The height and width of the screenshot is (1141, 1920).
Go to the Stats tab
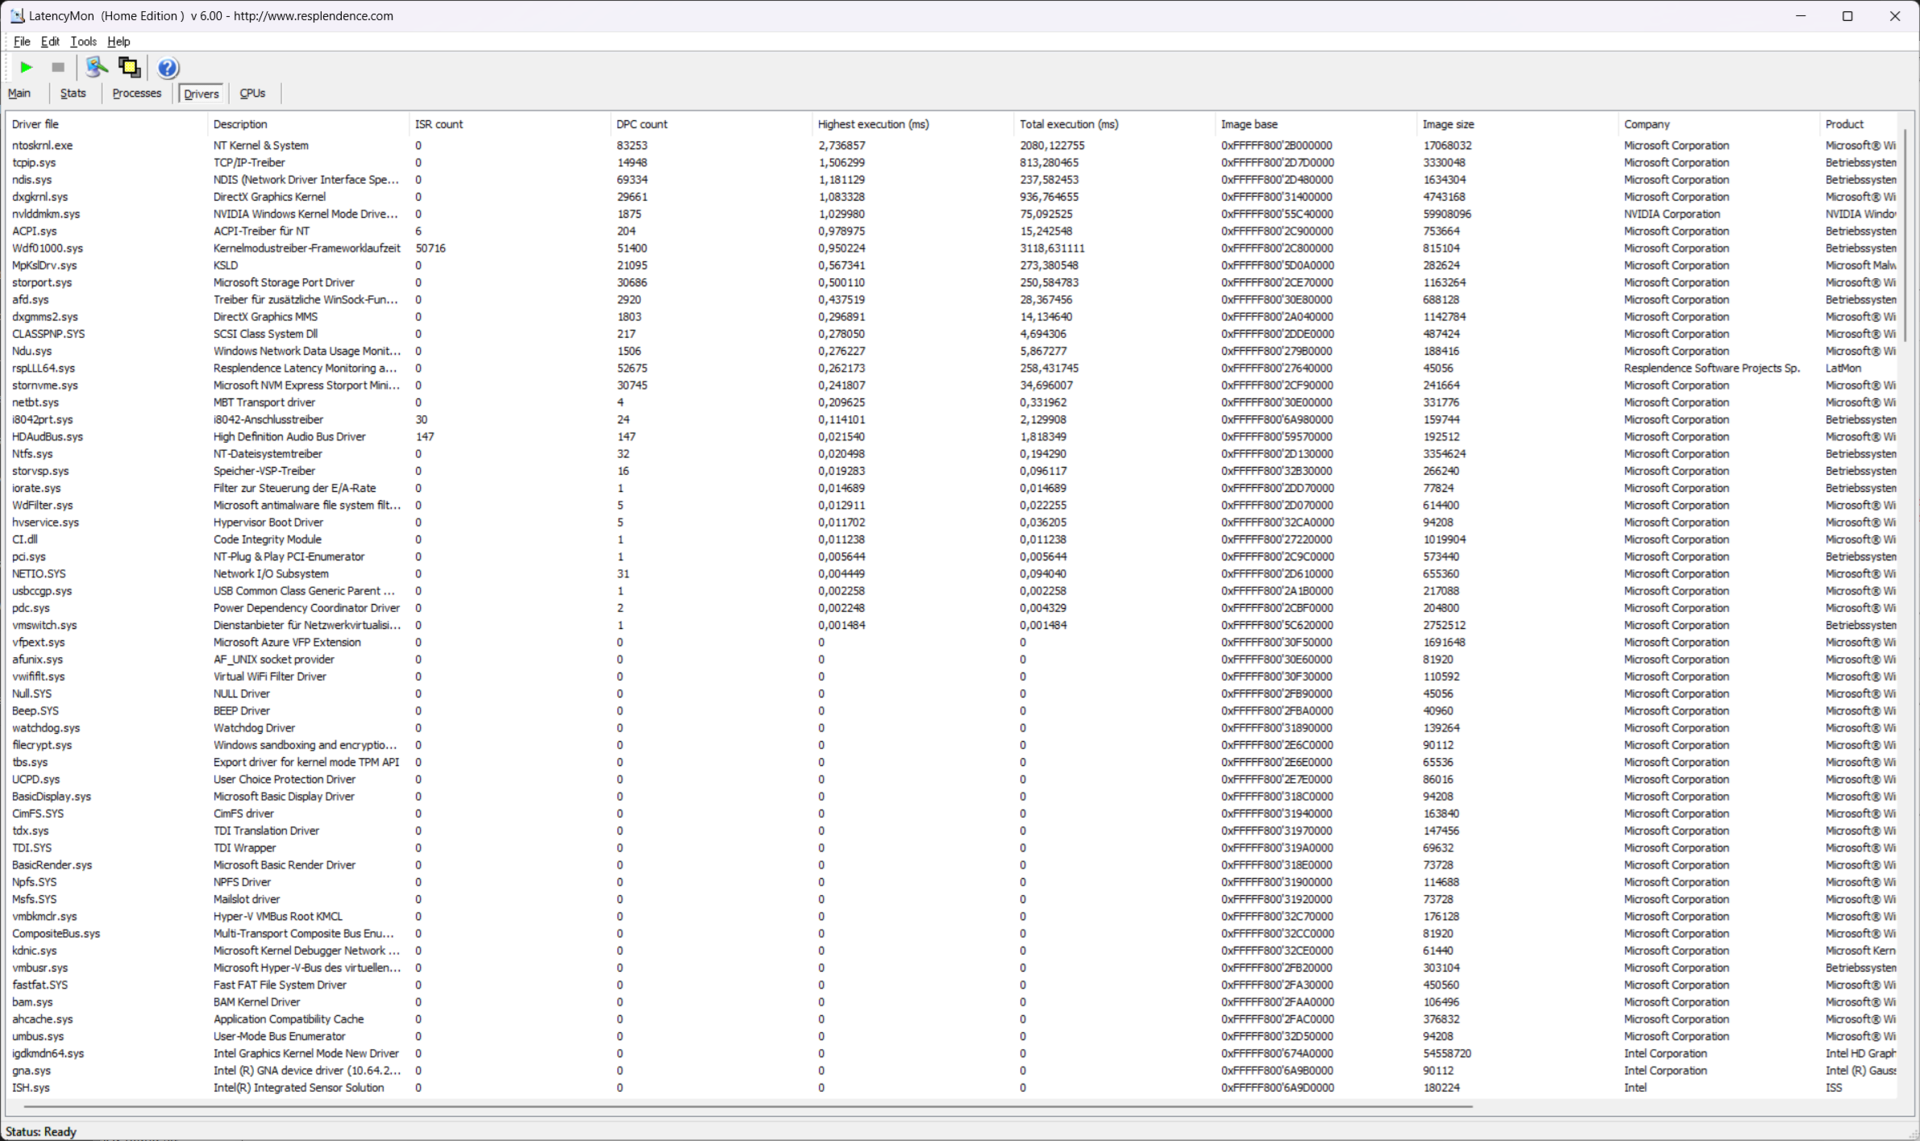click(x=73, y=93)
